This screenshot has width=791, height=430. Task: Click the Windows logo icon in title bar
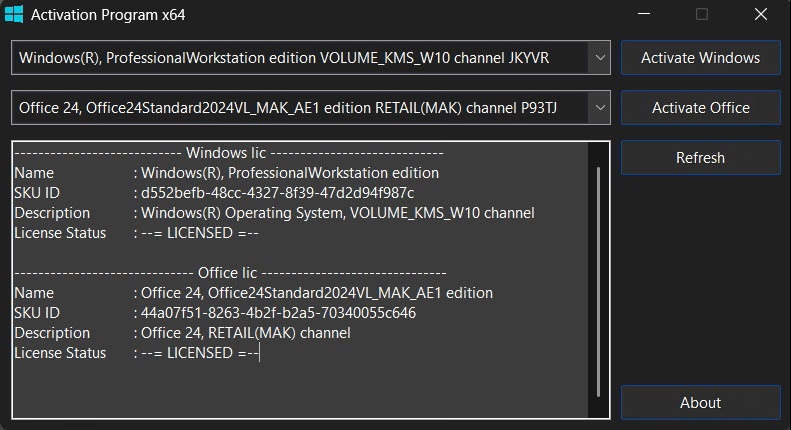click(x=14, y=14)
